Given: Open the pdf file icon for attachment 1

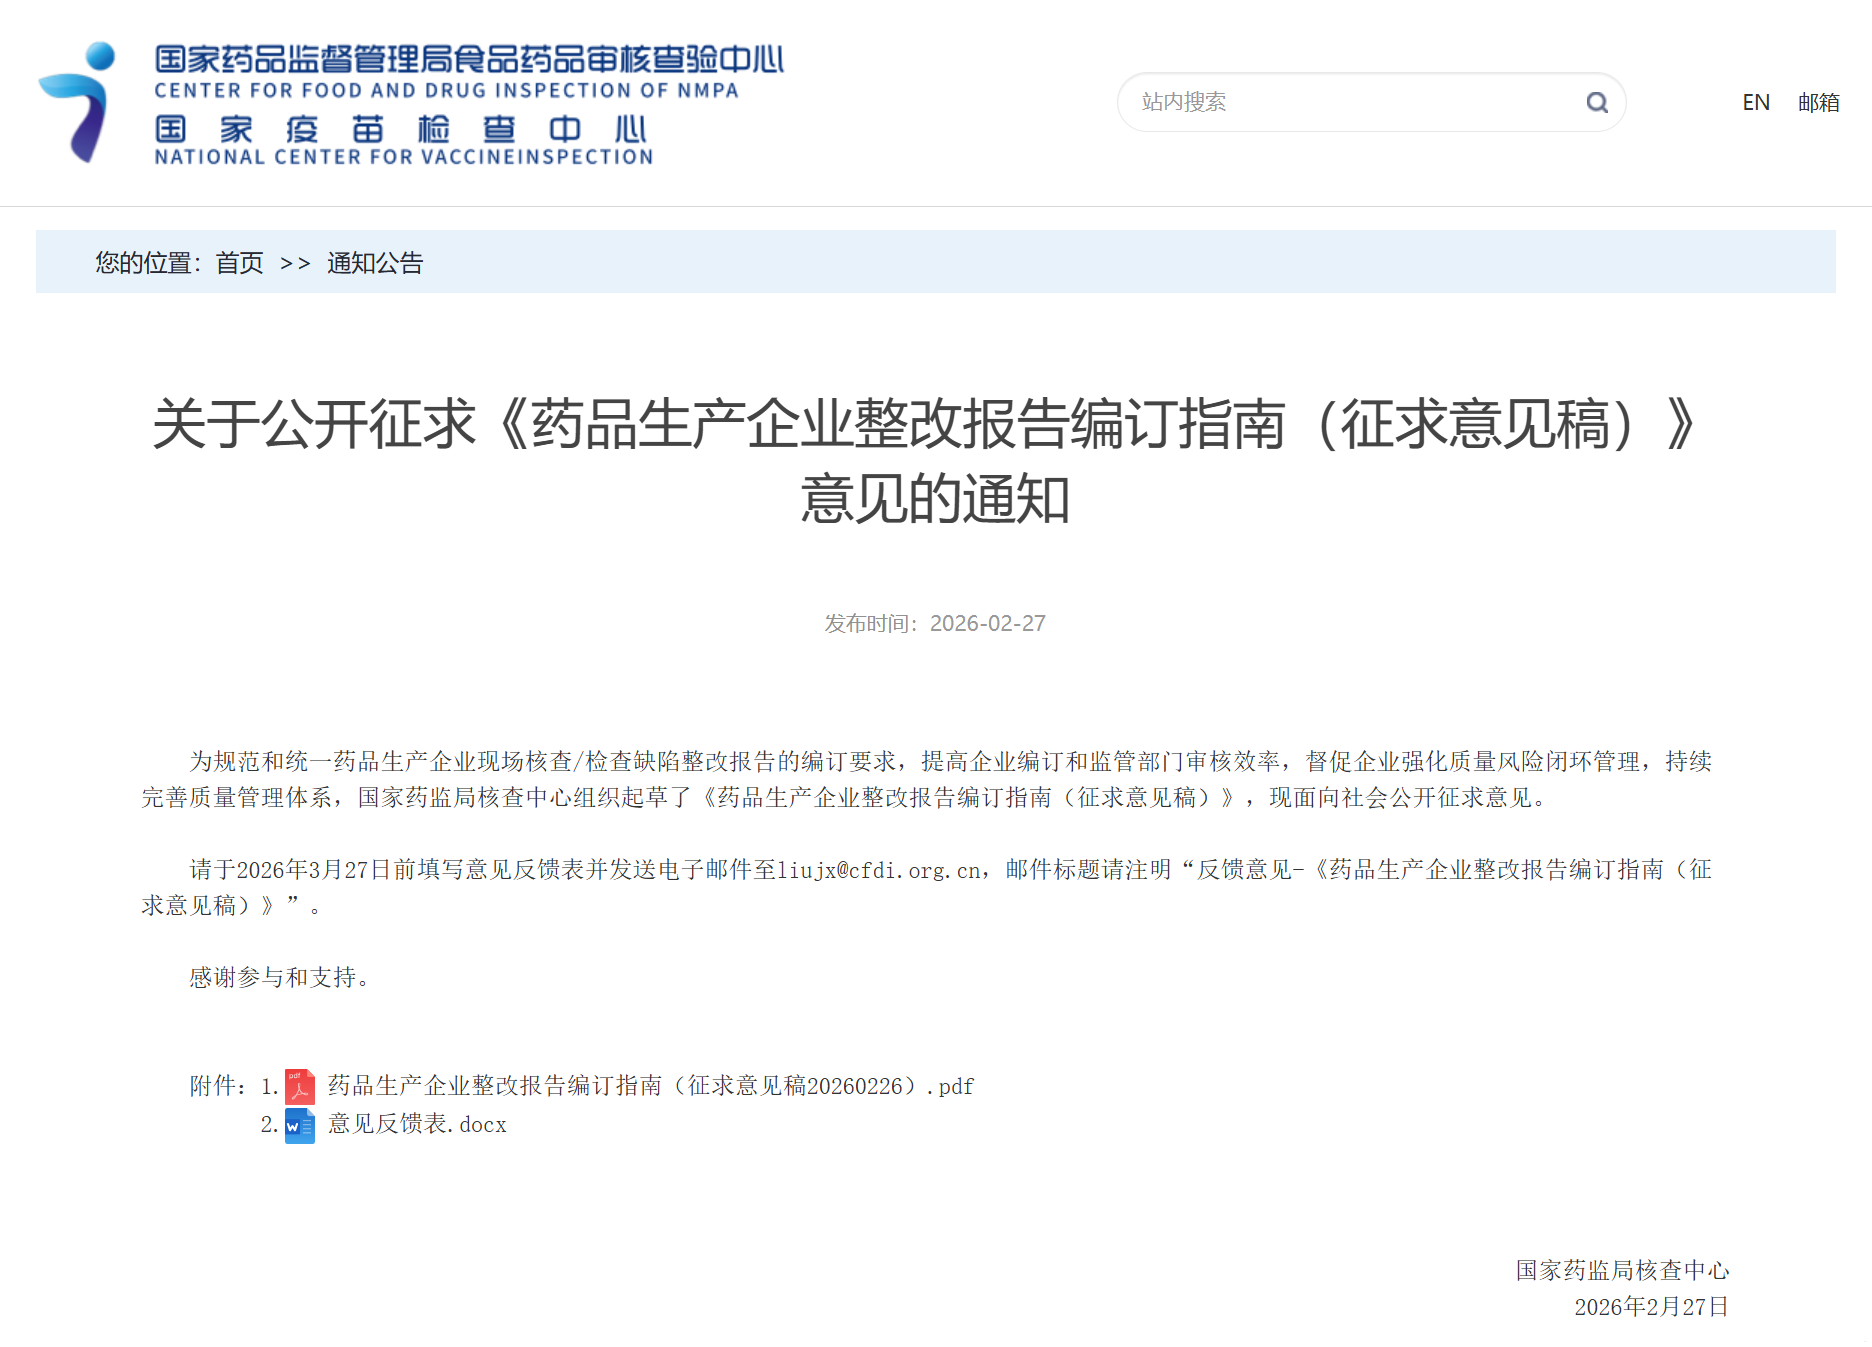Looking at the screenshot, I should (298, 1086).
